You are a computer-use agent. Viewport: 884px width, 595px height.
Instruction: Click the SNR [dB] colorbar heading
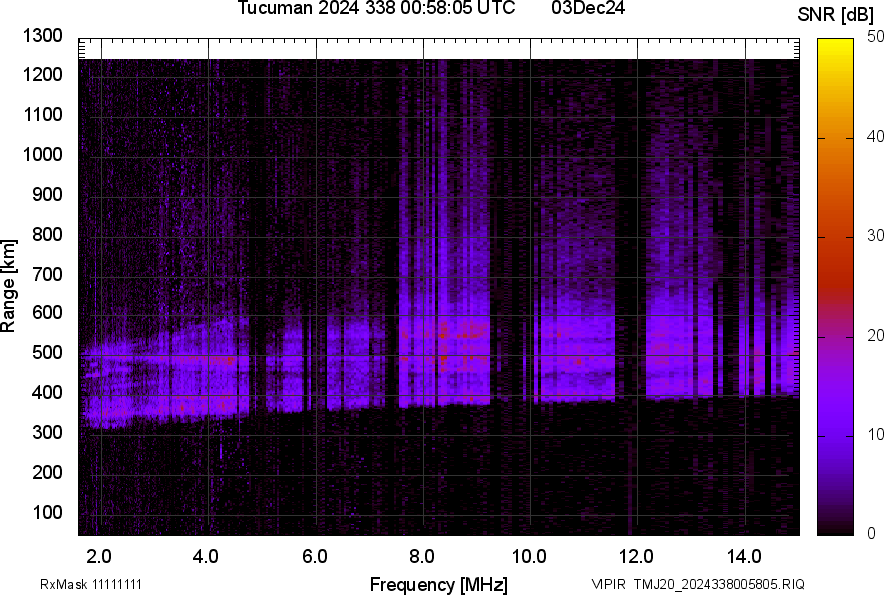pyautogui.click(x=836, y=14)
